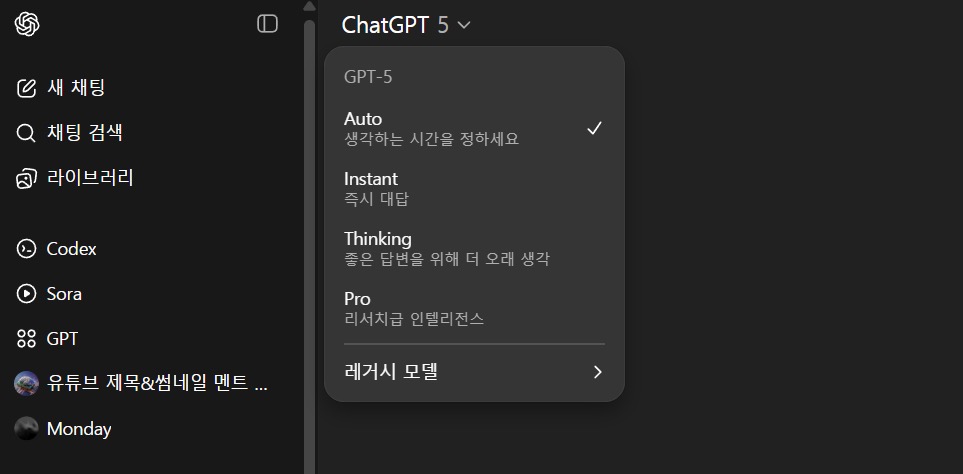
Task: Click the ChatGPT 5 model selector dropdown
Action: 405,25
